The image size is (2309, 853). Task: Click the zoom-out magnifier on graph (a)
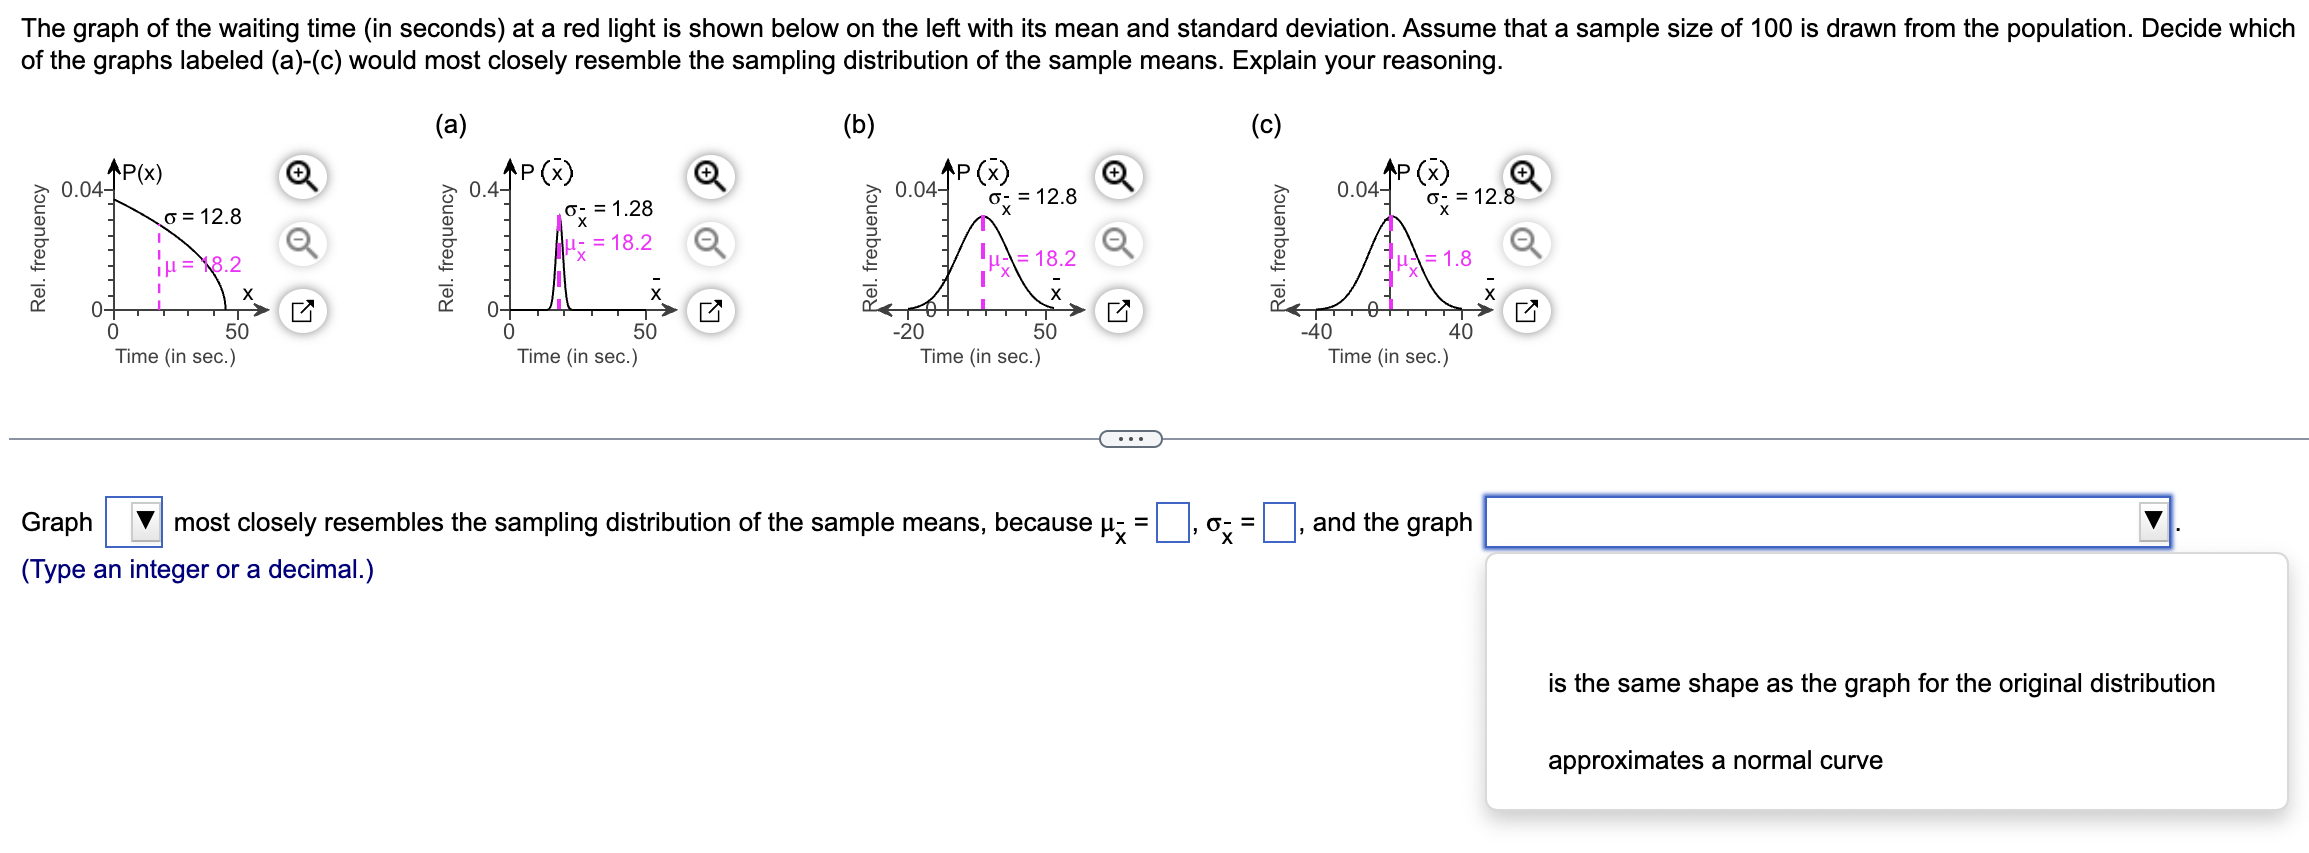pos(710,243)
